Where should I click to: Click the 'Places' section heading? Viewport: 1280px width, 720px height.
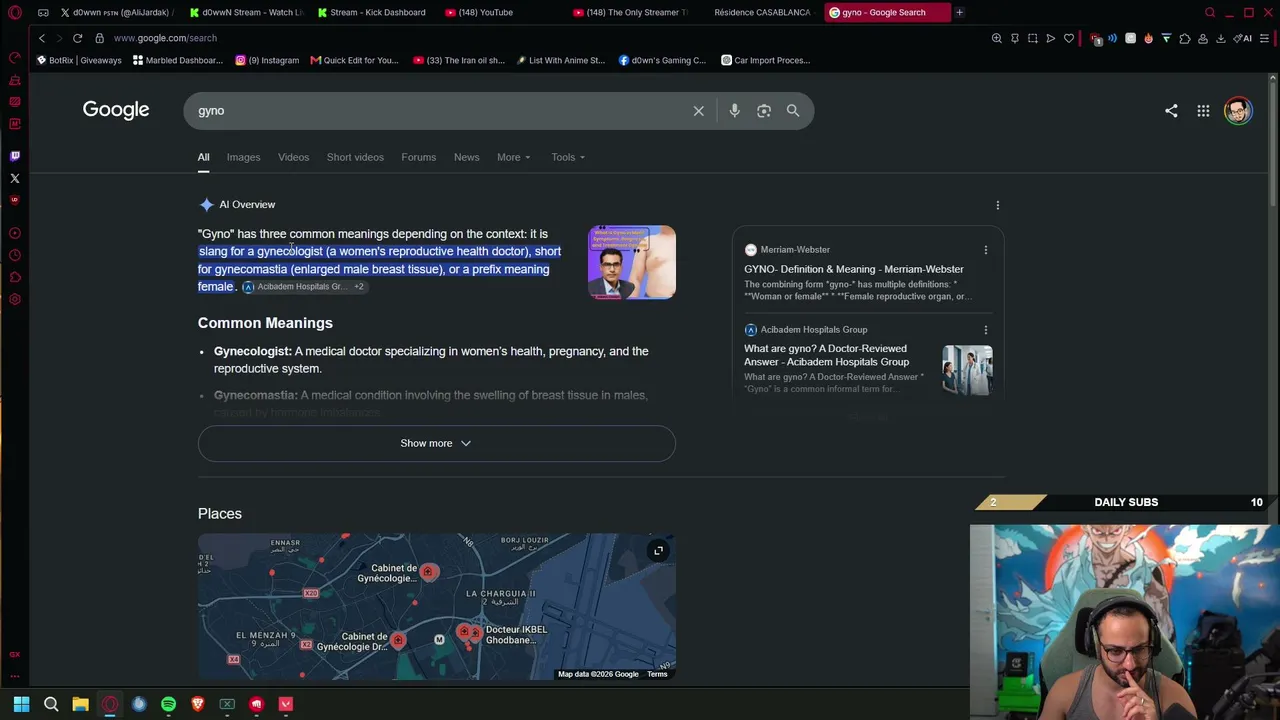tap(220, 514)
